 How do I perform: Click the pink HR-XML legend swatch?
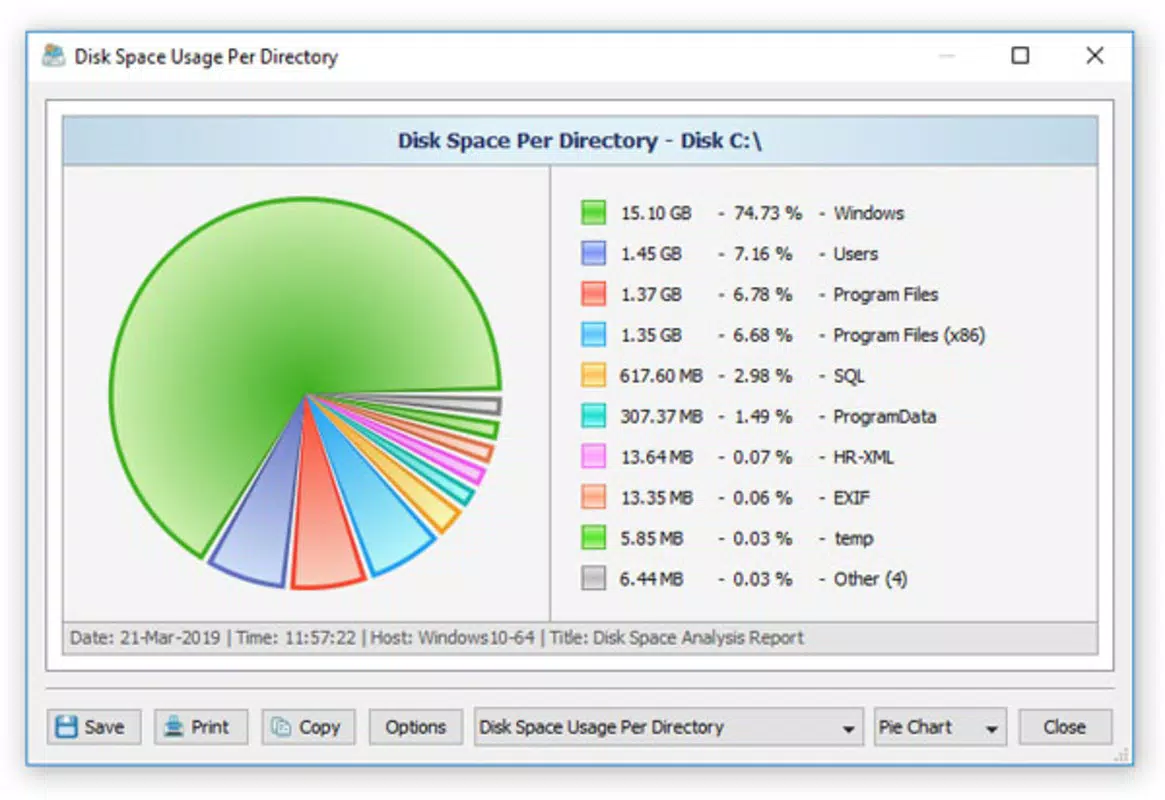point(593,456)
